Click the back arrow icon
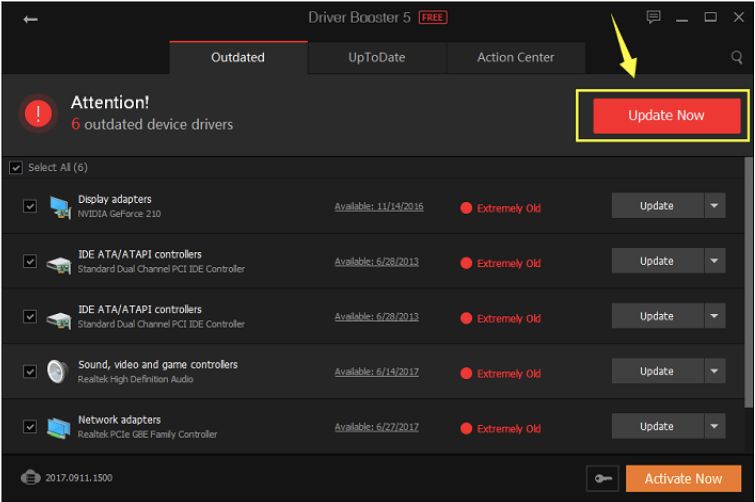The height and width of the screenshot is (502, 755). (30, 19)
